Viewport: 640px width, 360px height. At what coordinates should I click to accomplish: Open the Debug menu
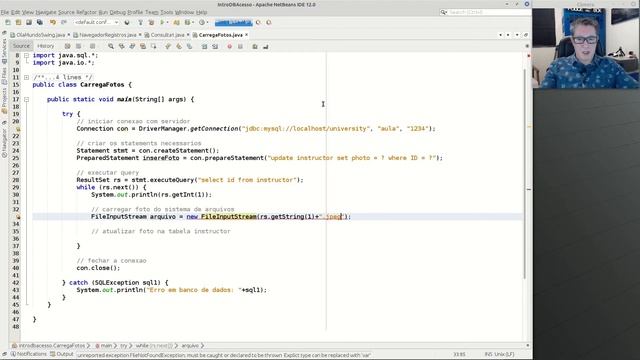[x=118, y=12]
